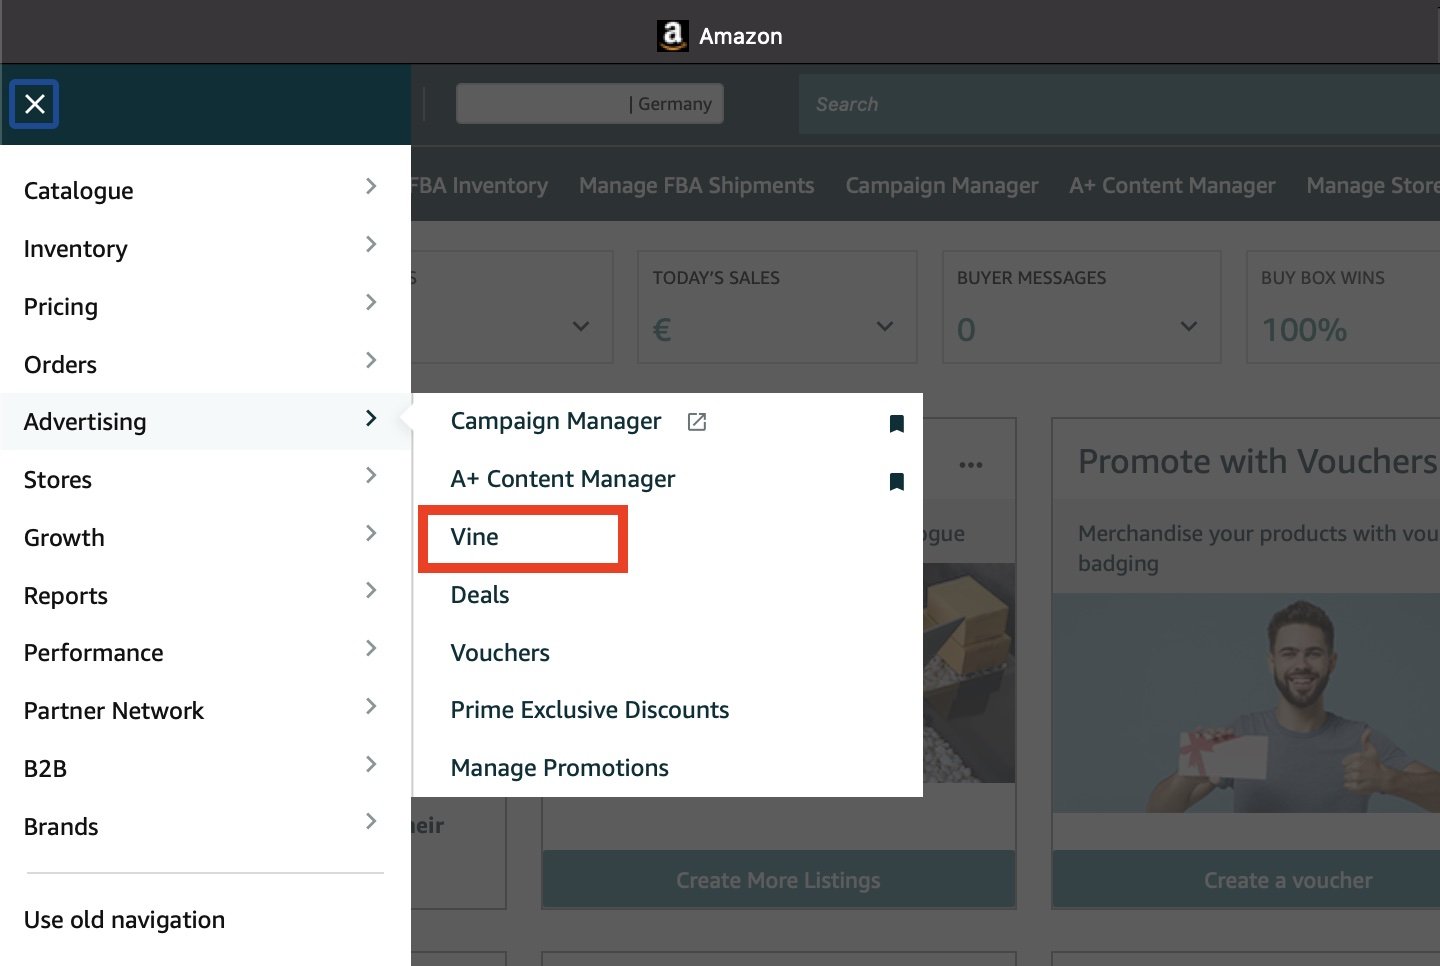
Task: Open Today's Sales dropdown chevron
Action: pos(885,326)
